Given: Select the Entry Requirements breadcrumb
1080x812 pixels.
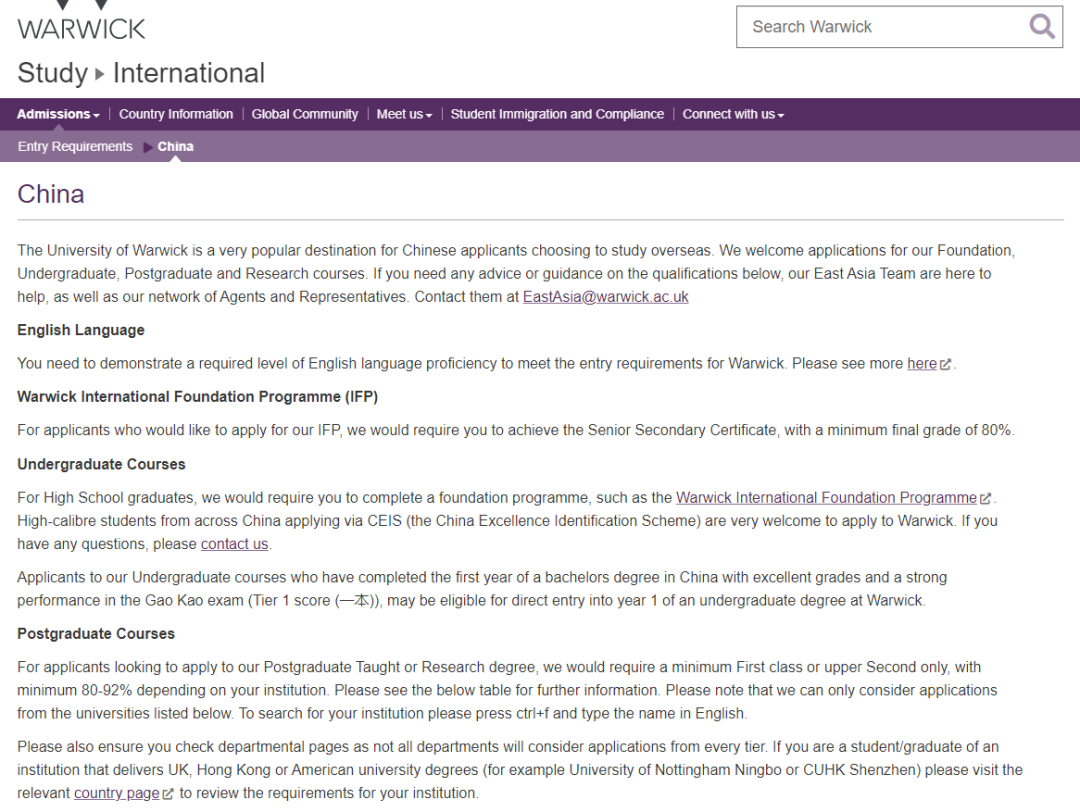Looking at the screenshot, I should 75,147.
